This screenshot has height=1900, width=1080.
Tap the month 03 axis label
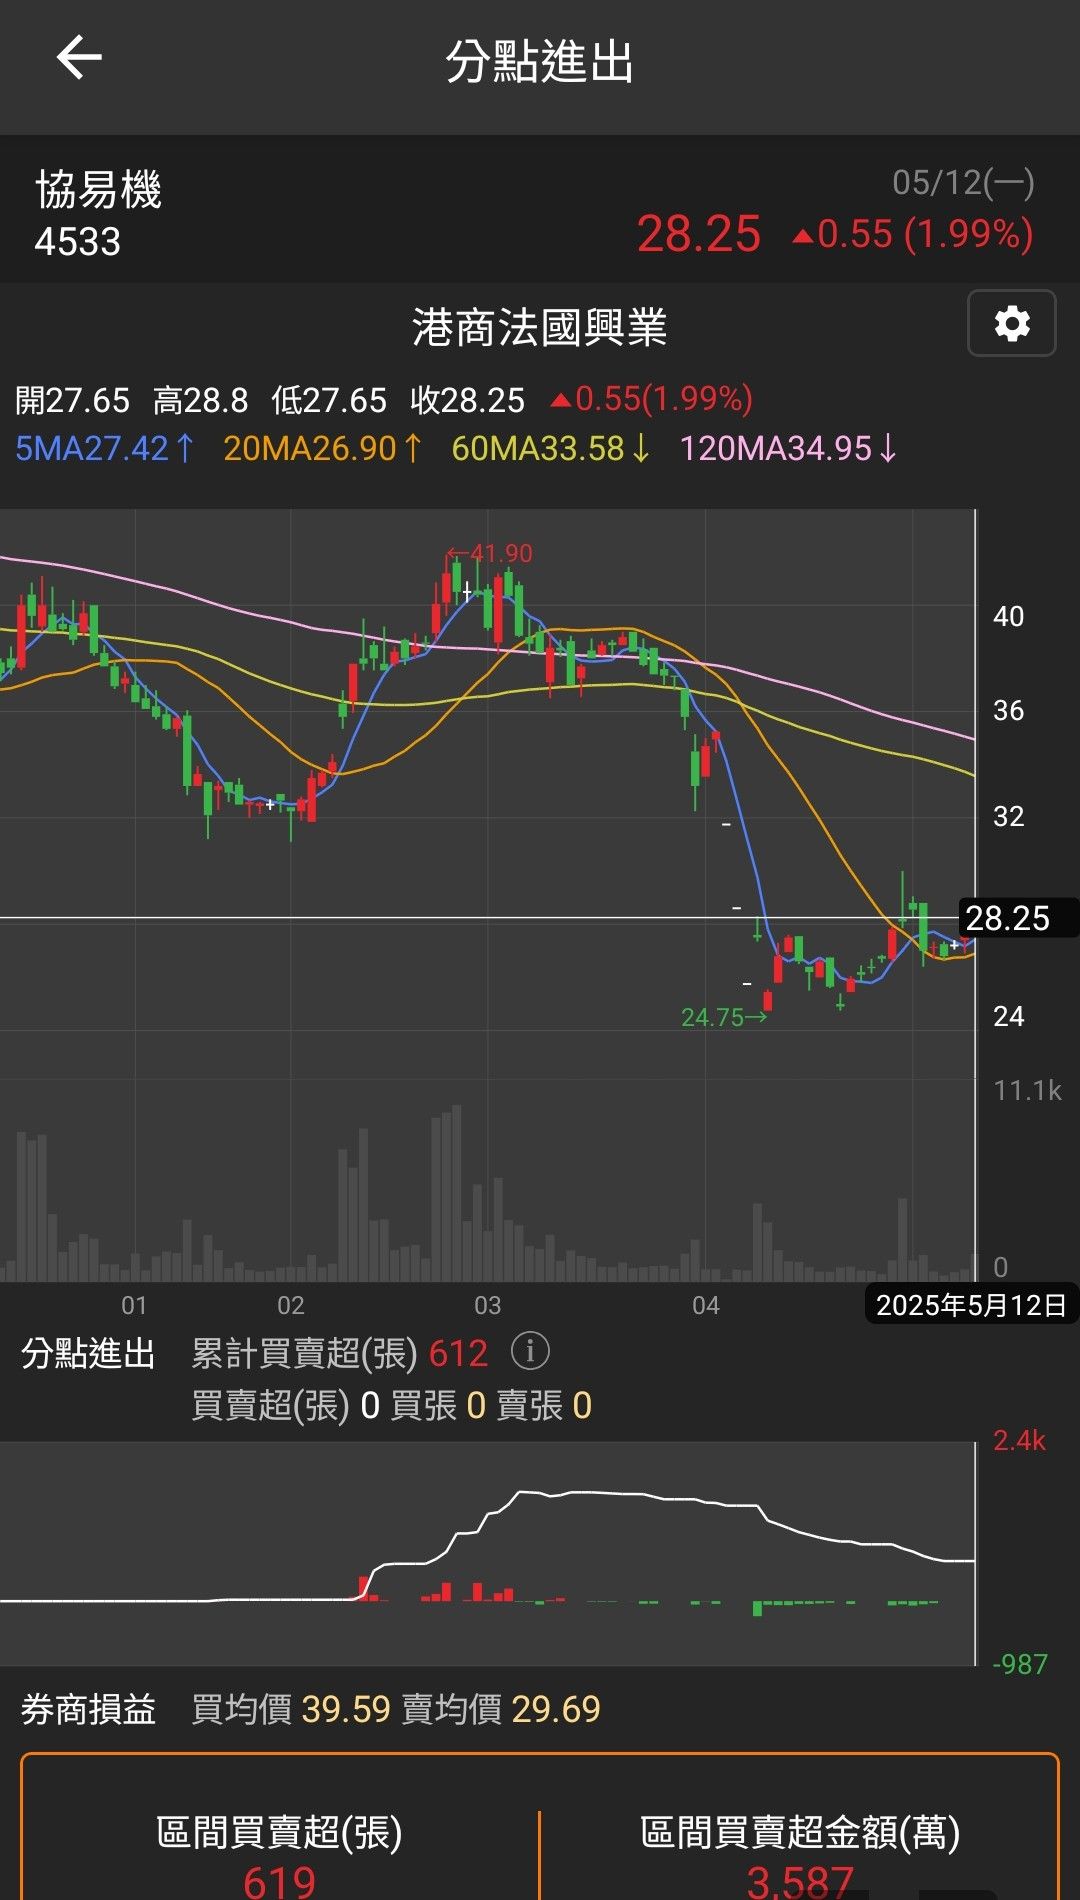487,1305
